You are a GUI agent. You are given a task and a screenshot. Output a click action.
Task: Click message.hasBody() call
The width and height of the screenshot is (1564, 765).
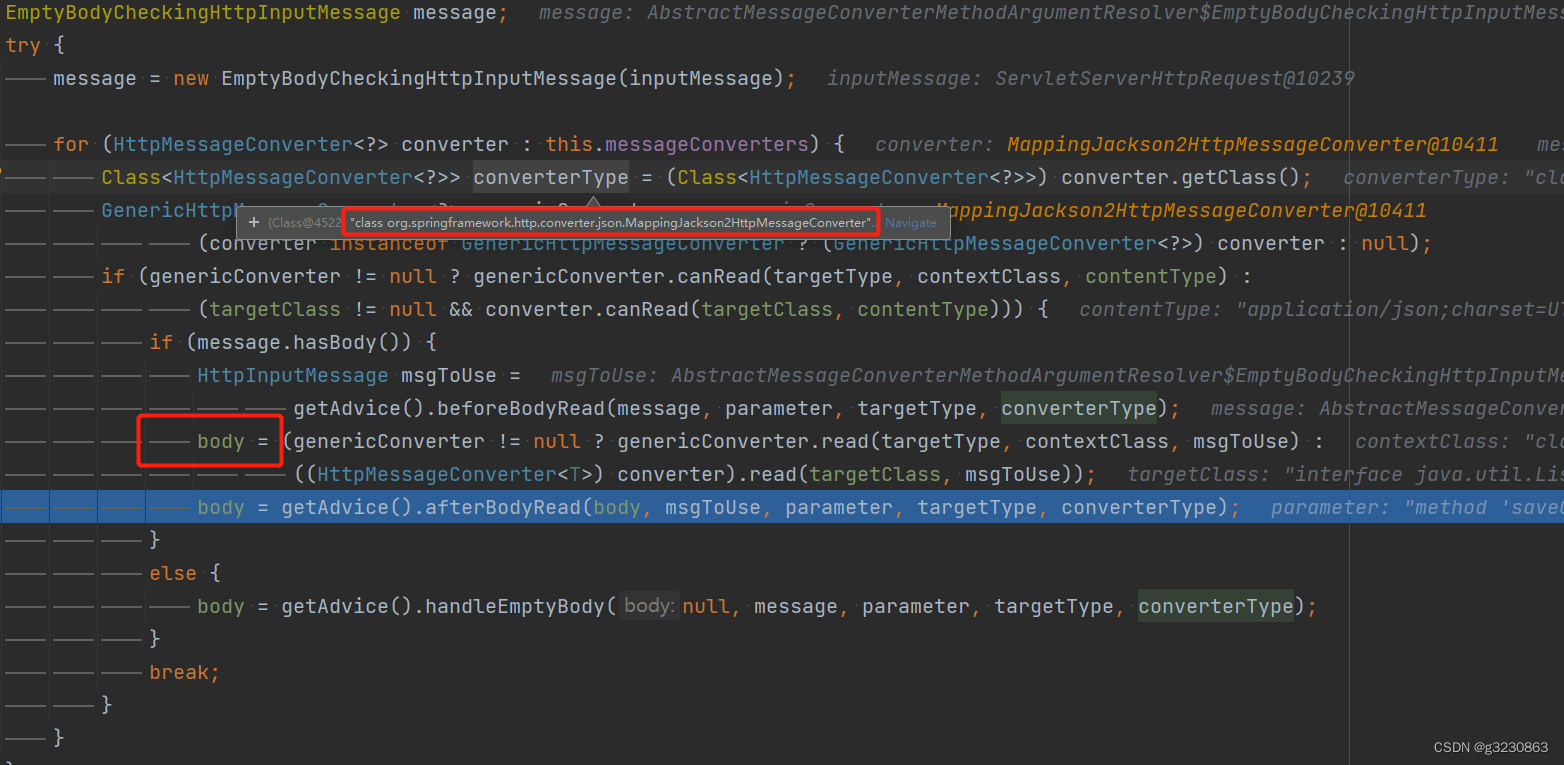(x=304, y=342)
